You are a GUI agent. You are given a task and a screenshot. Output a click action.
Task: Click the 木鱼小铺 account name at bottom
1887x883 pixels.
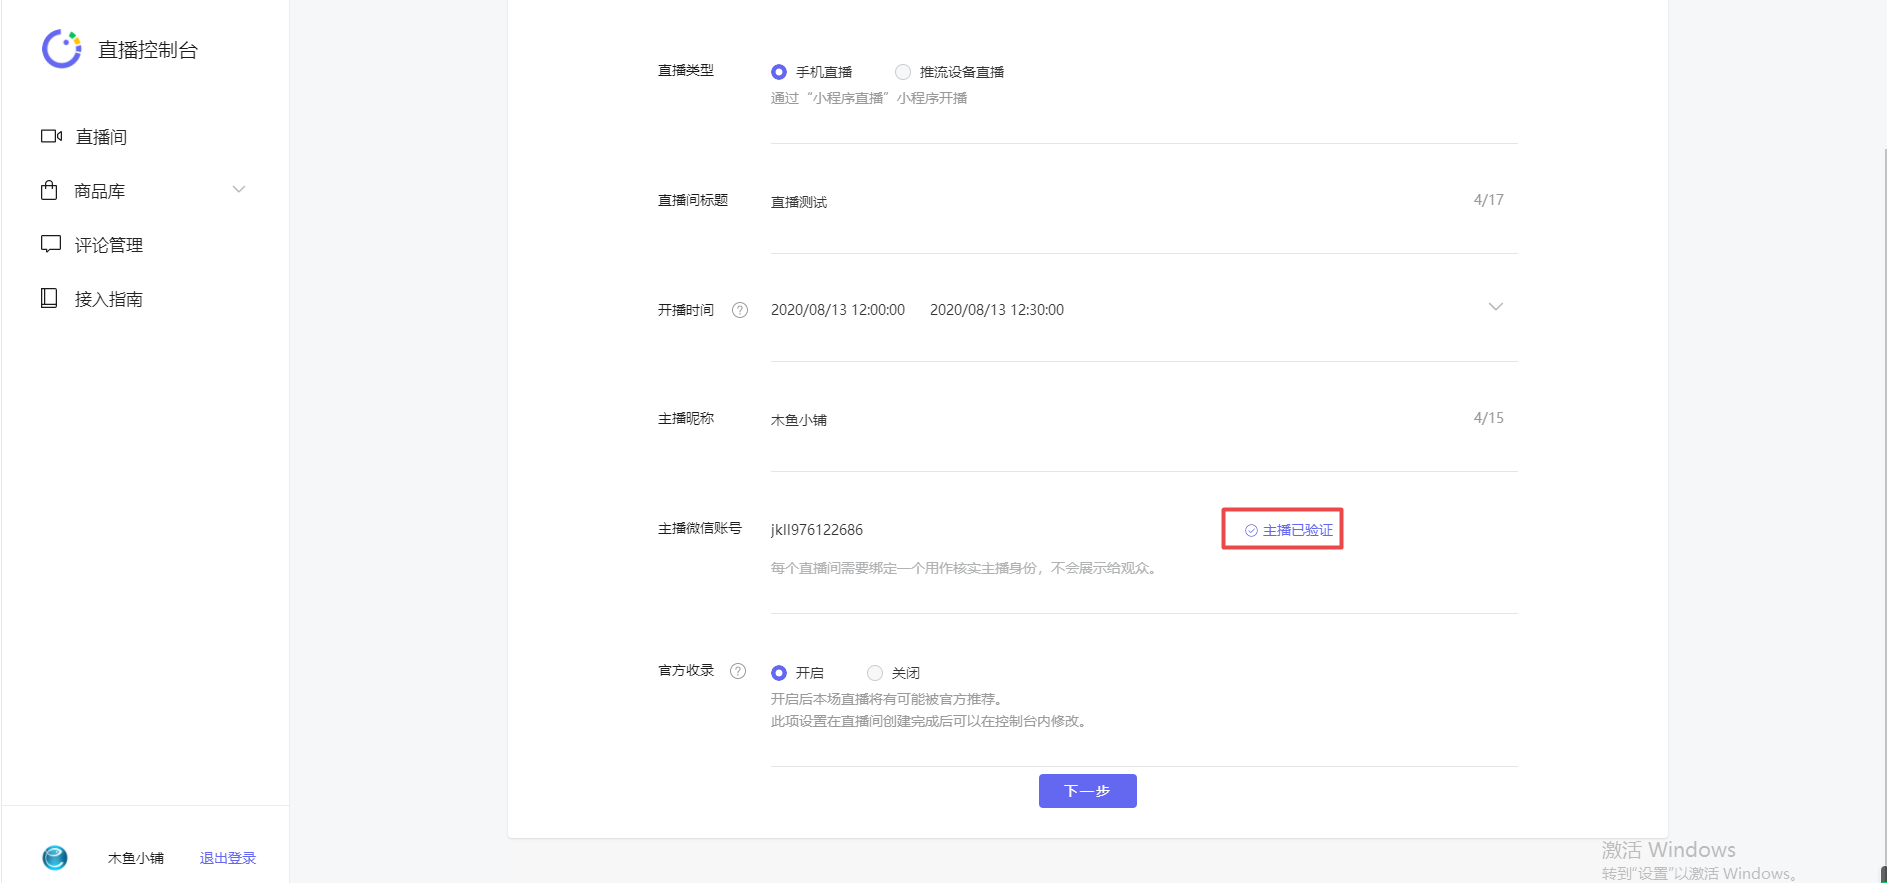(x=136, y=858)
